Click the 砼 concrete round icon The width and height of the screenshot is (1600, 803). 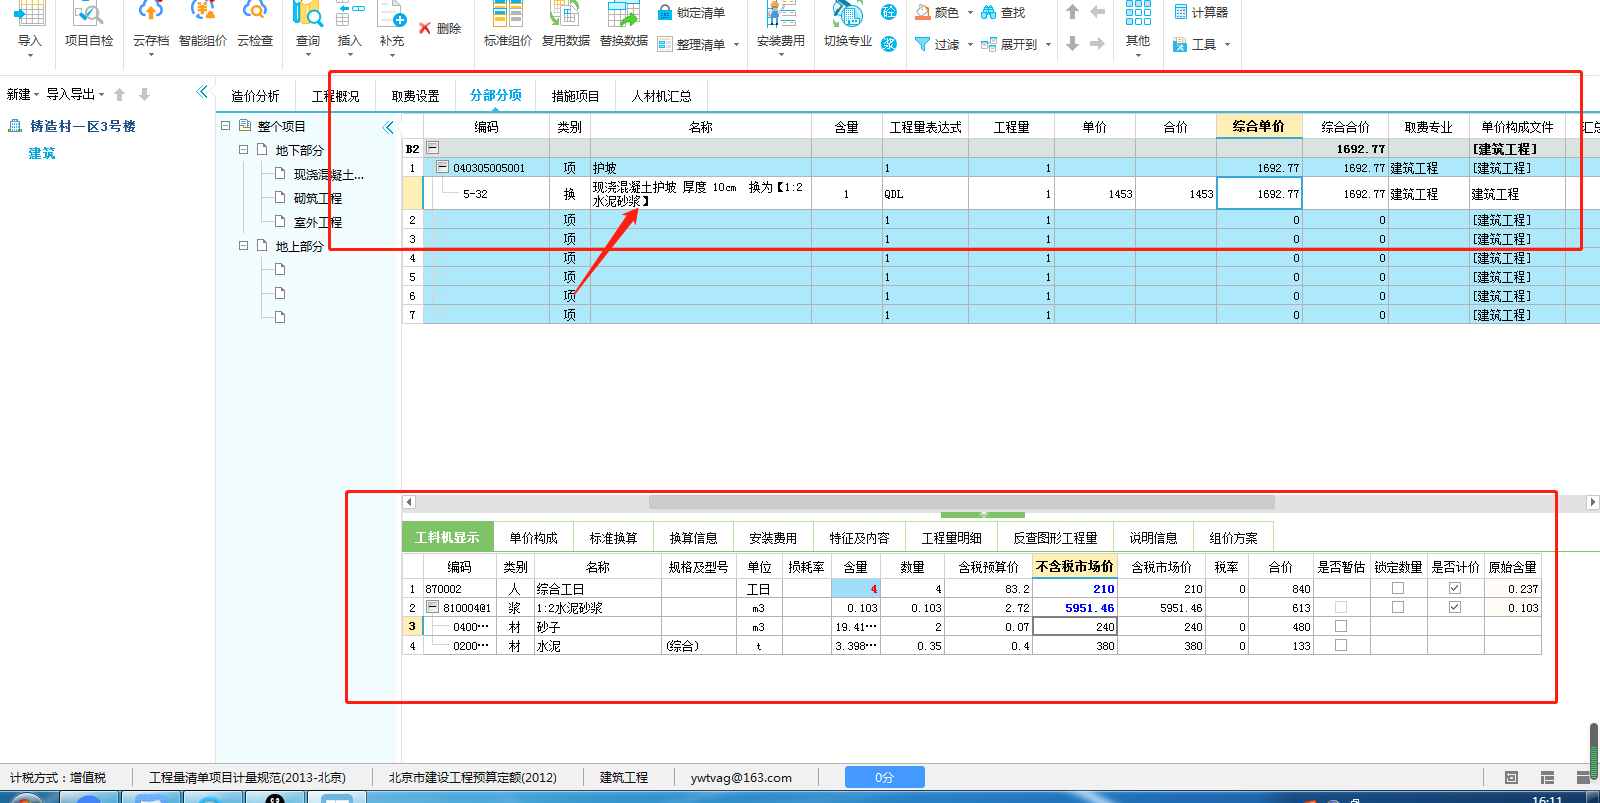(889, 12)
